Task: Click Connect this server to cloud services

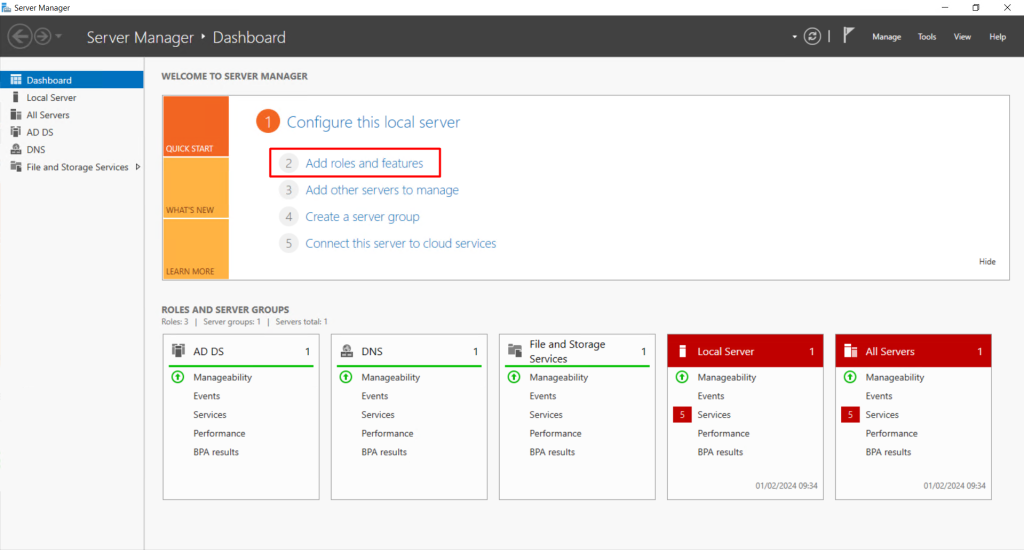Action: pyautogui.click(x=400, y=243)
